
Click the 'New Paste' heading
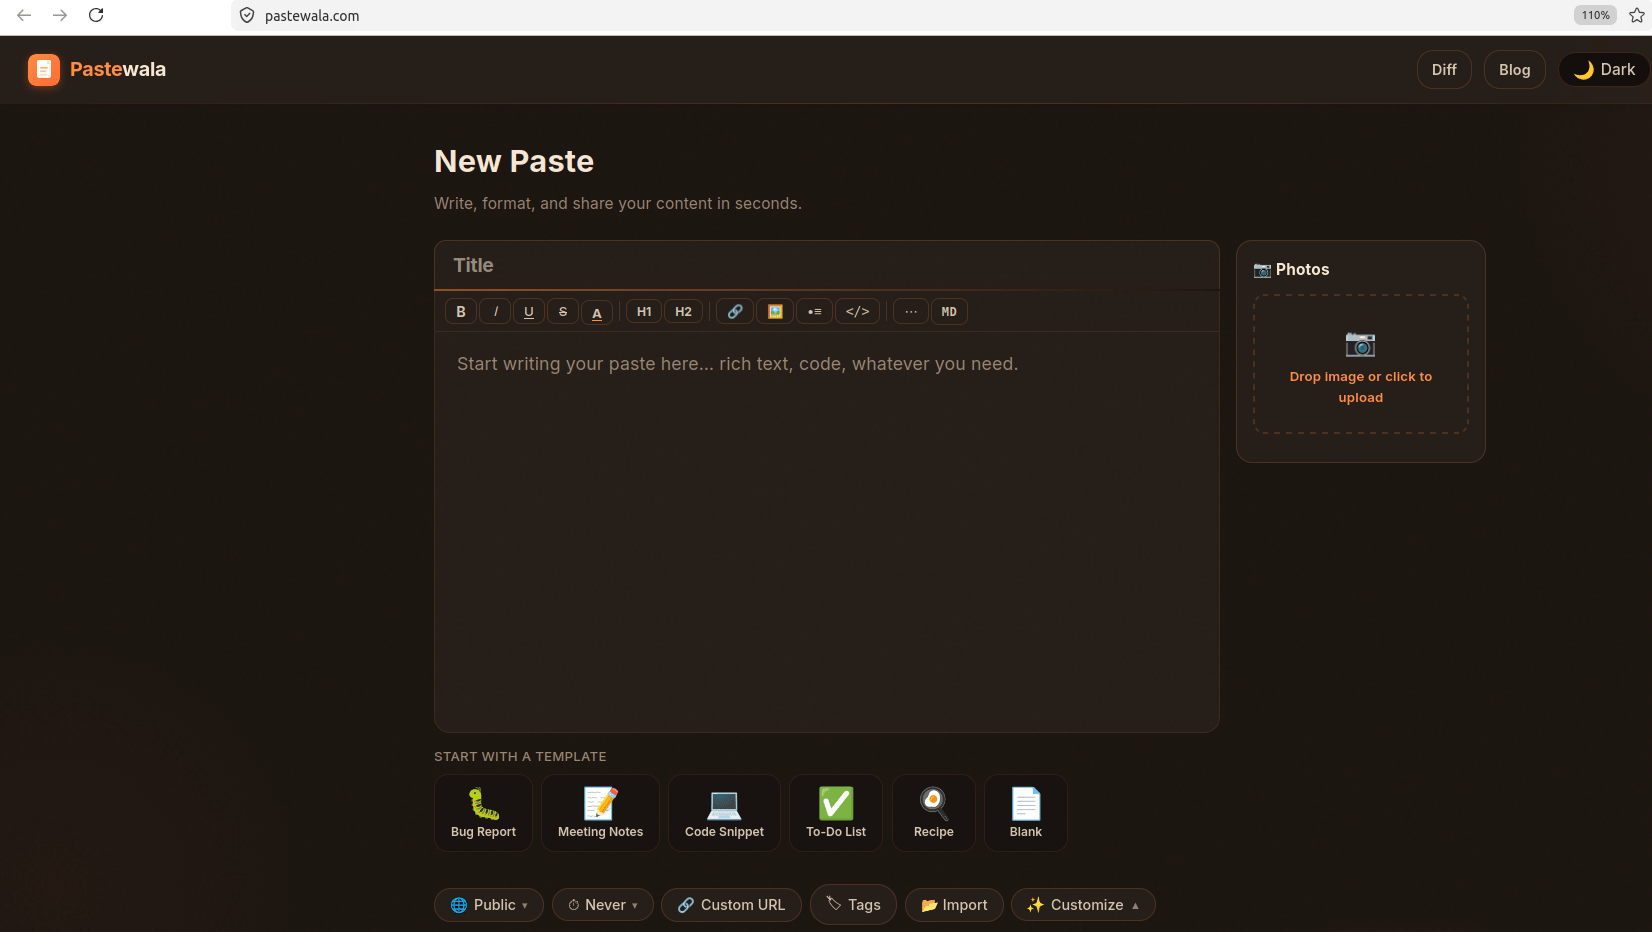pos(514,162)
